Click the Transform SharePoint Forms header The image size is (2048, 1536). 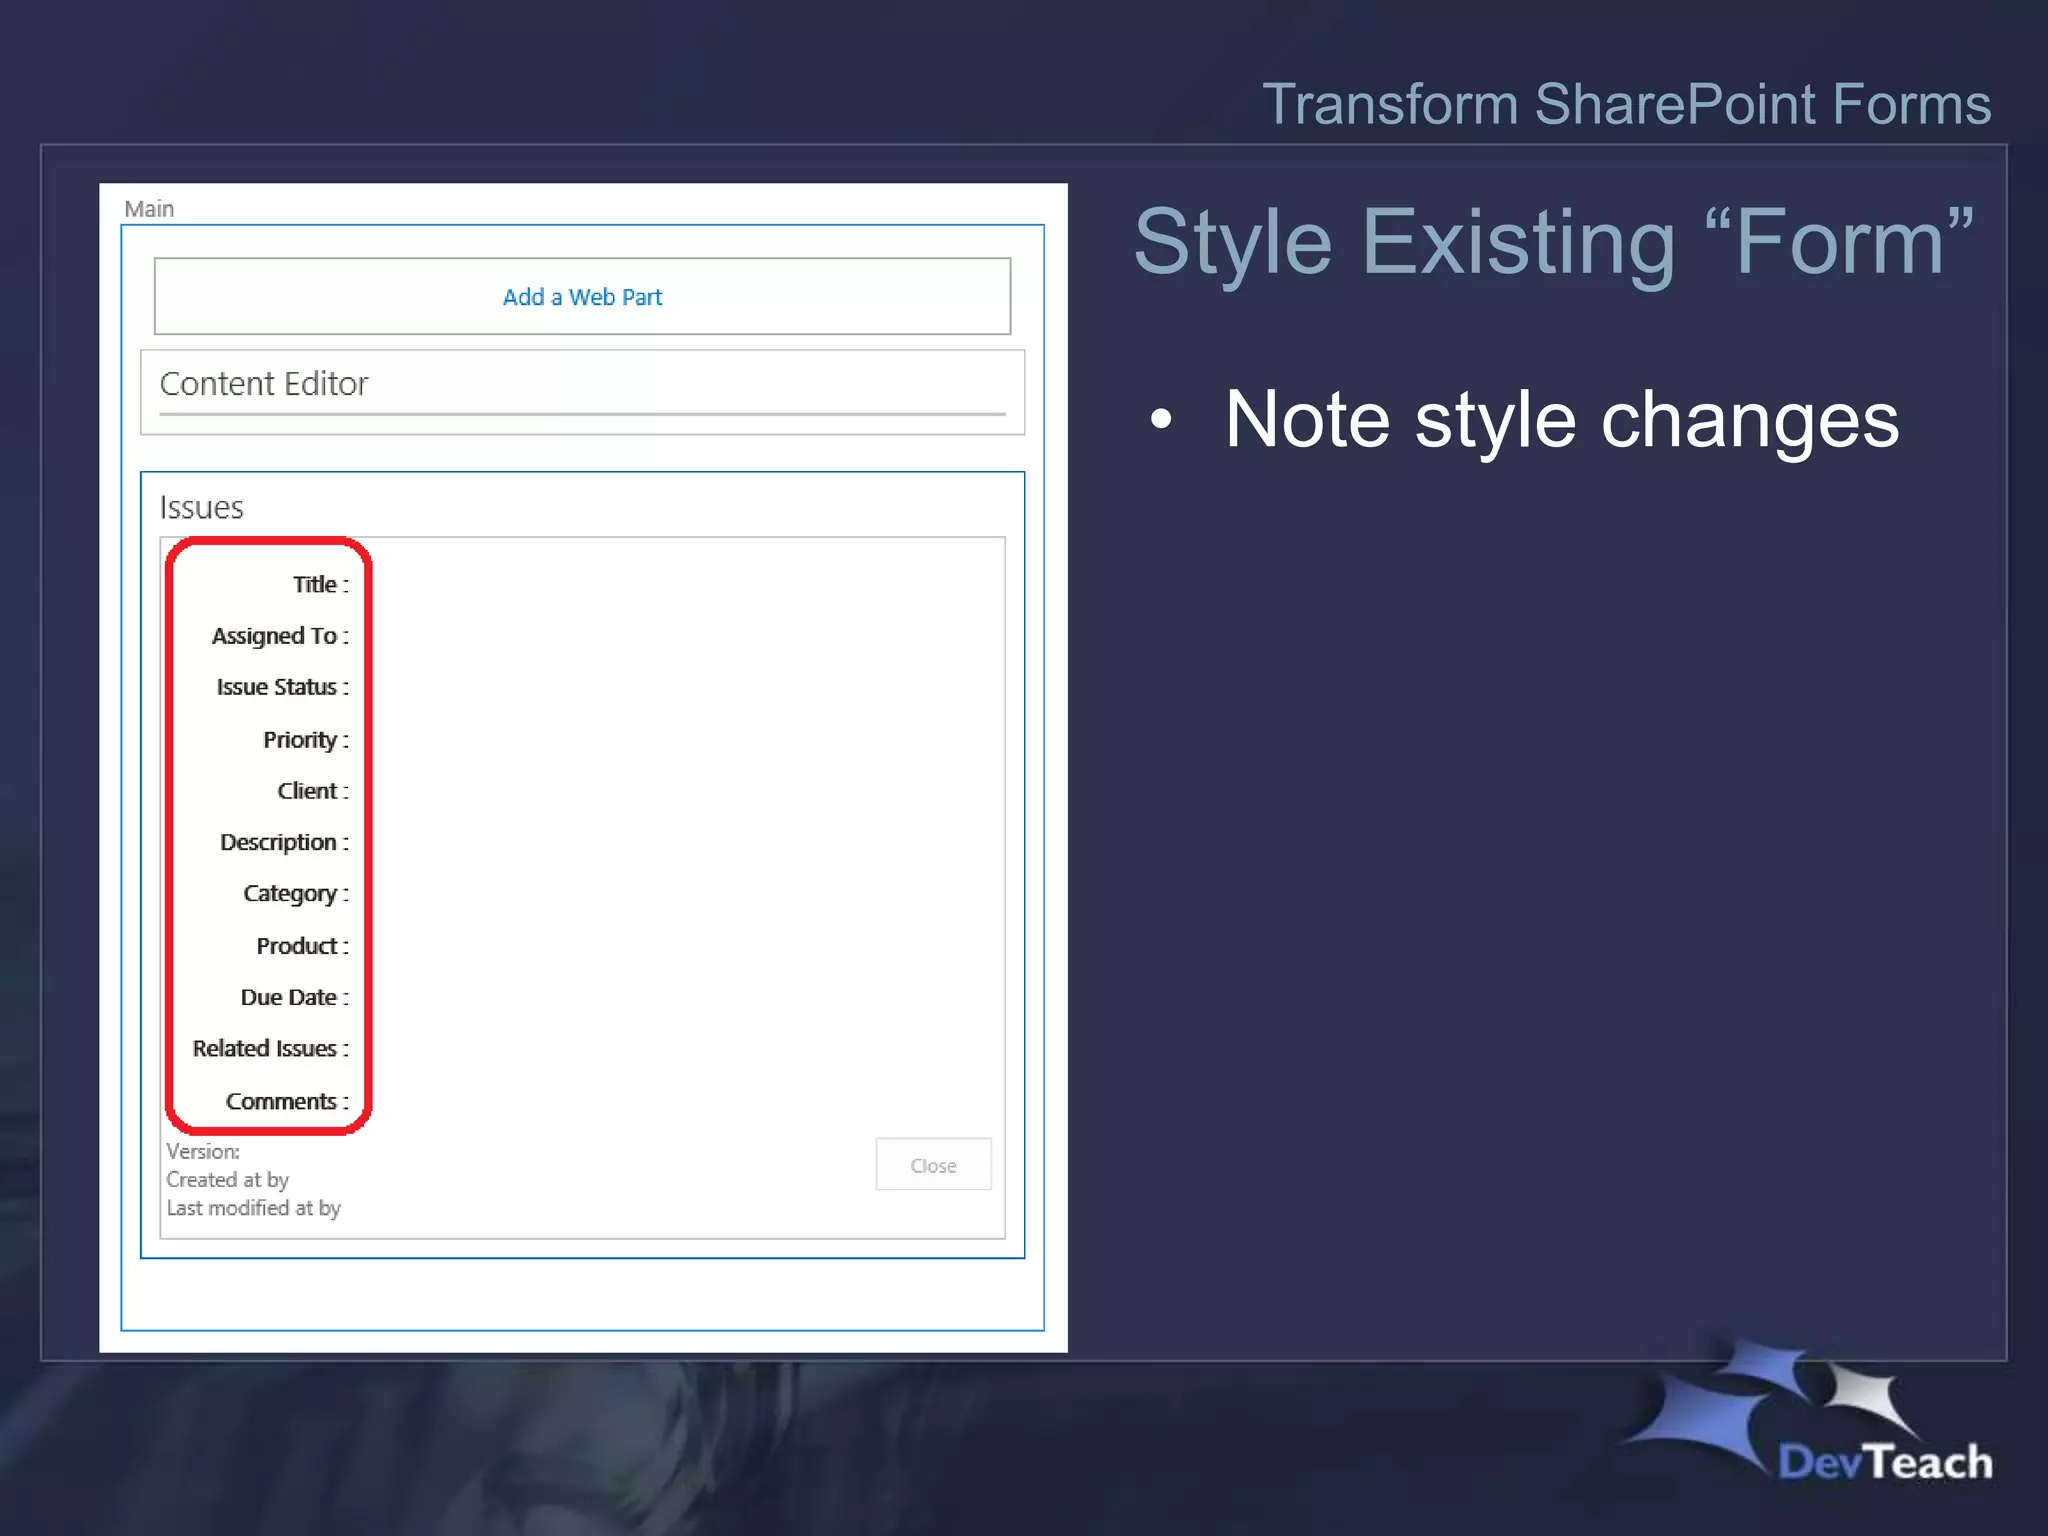[x=1627, y=104]
